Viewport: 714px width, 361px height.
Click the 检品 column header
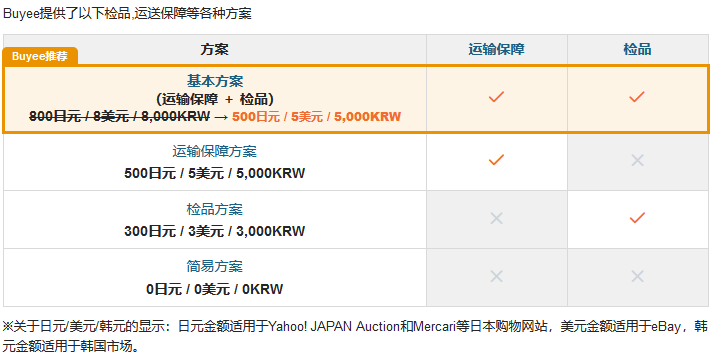click(x=637, y=49)
